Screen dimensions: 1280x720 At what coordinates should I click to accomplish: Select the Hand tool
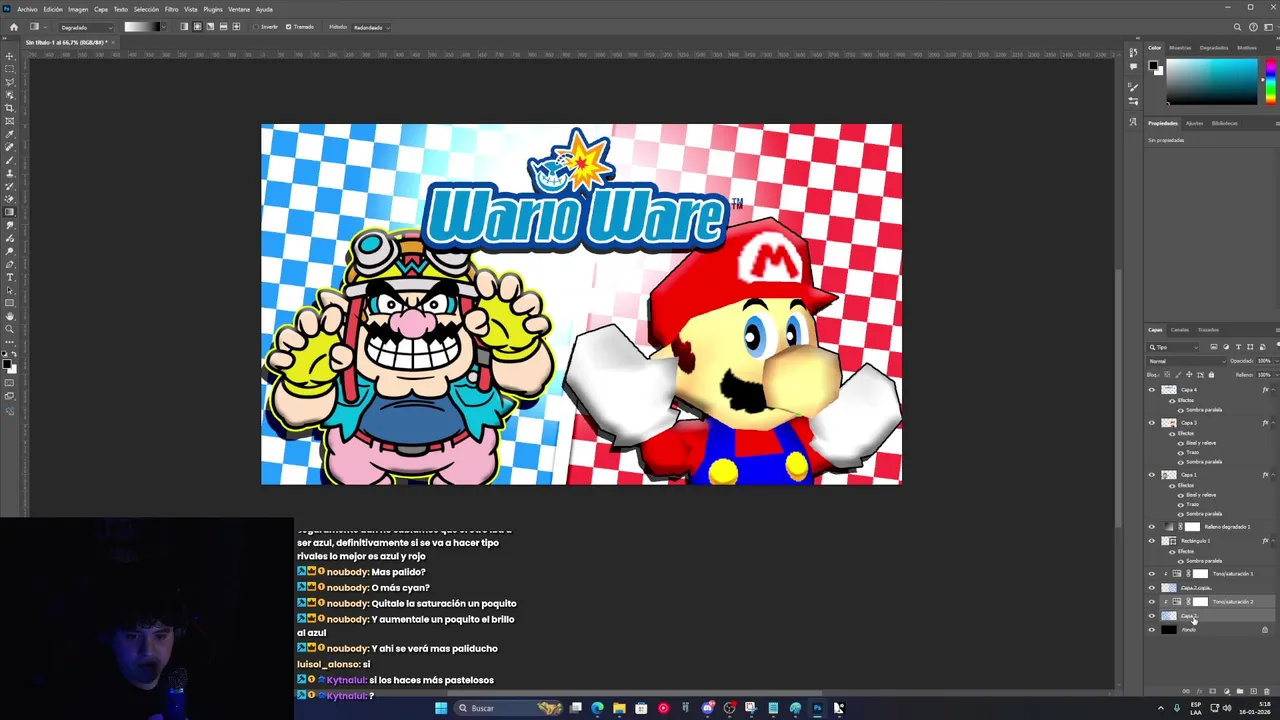point(10,316)
